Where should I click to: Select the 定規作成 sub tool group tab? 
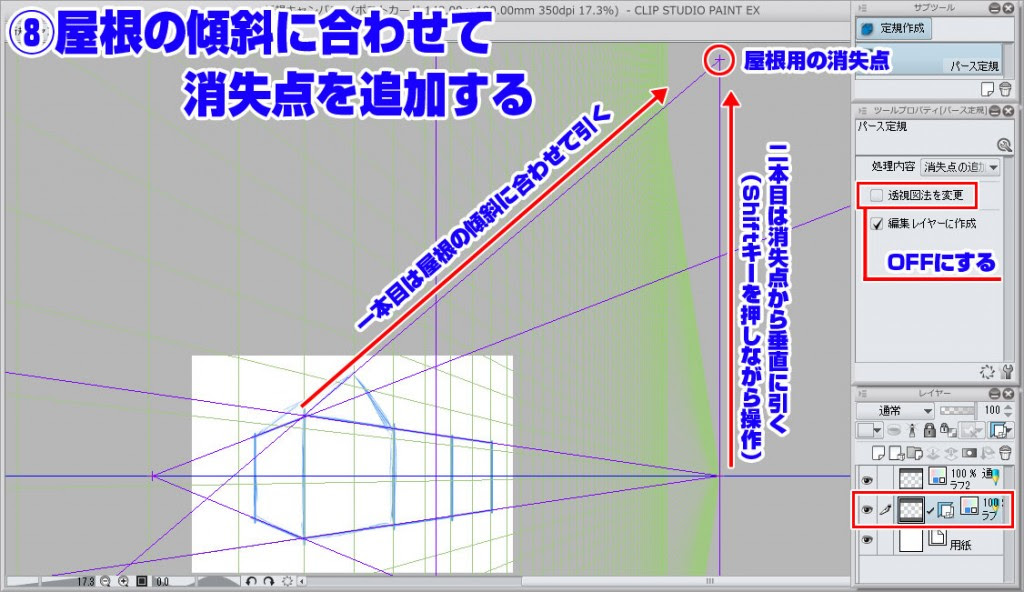click(894, 28)
